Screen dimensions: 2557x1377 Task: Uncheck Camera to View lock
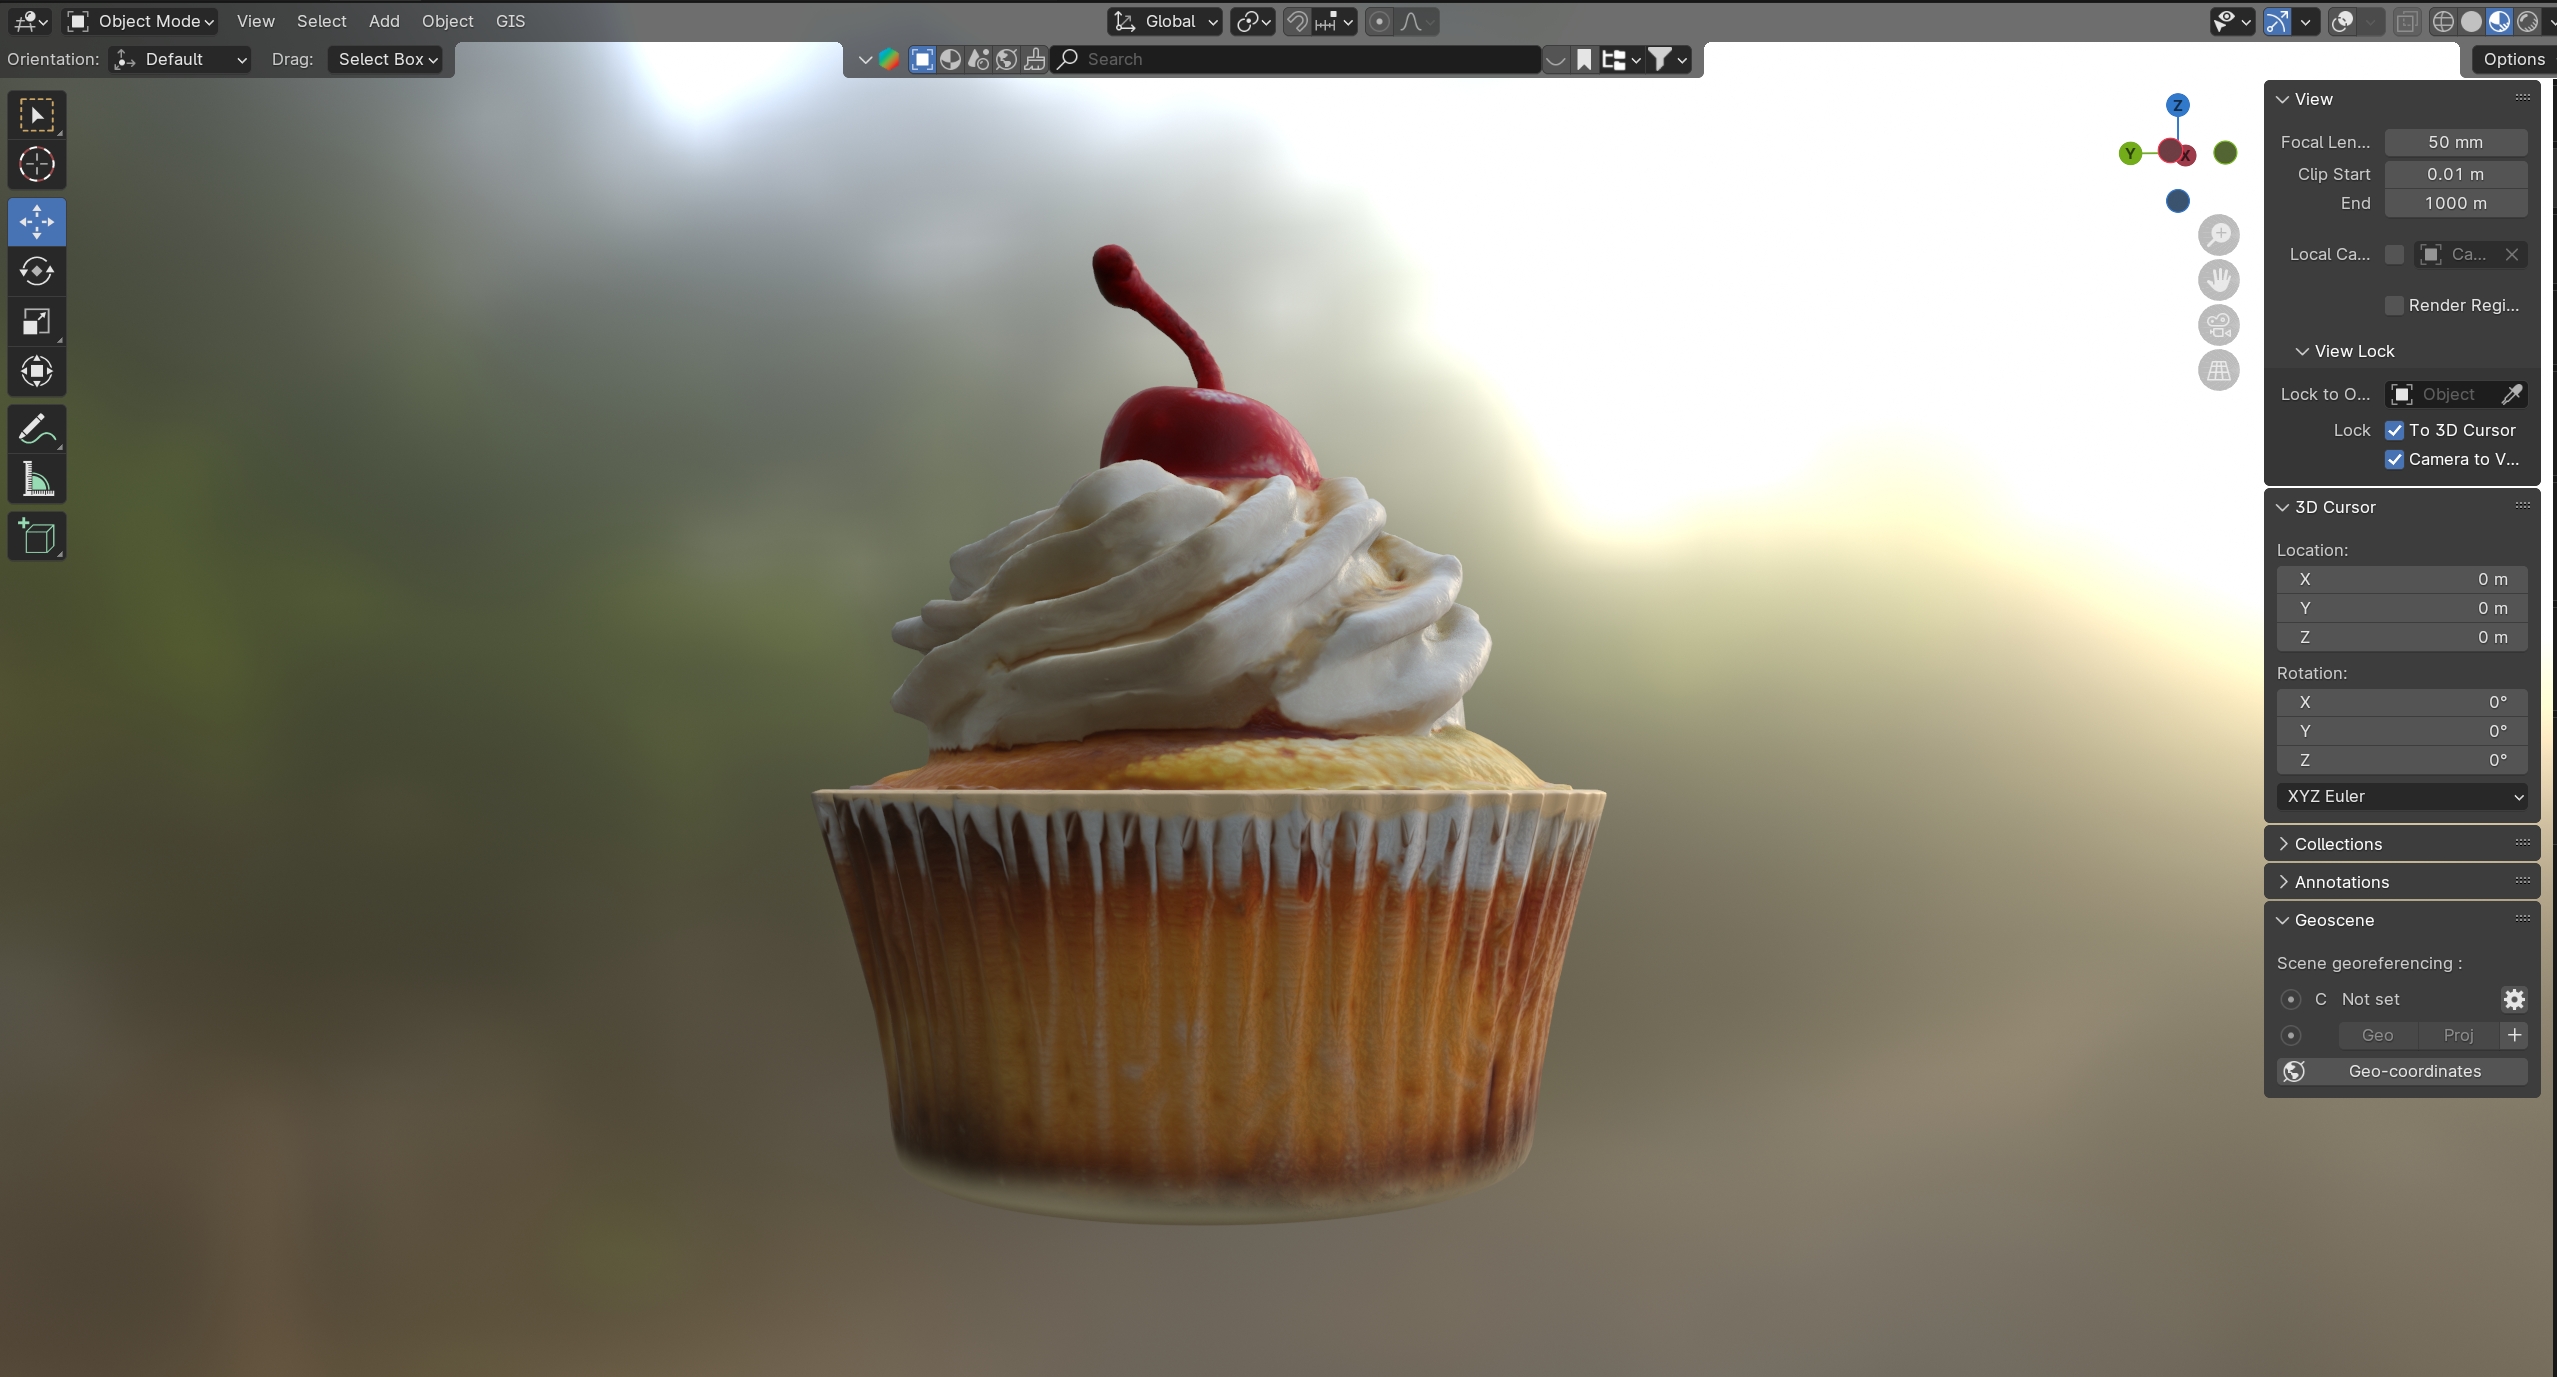coord(2394,459)
